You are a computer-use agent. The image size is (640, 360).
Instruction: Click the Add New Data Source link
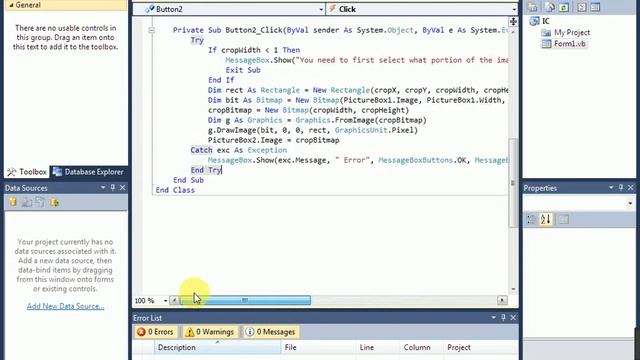click(x=65, y=306)
